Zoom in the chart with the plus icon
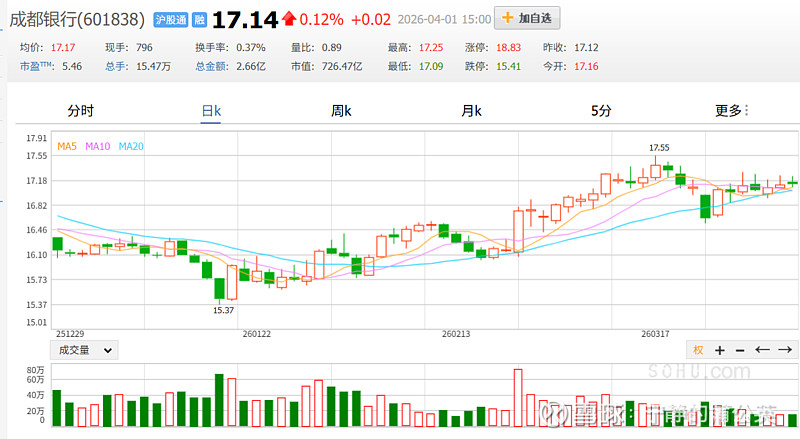The width and height of the screenshot is (800, 439). click(720, 350)
